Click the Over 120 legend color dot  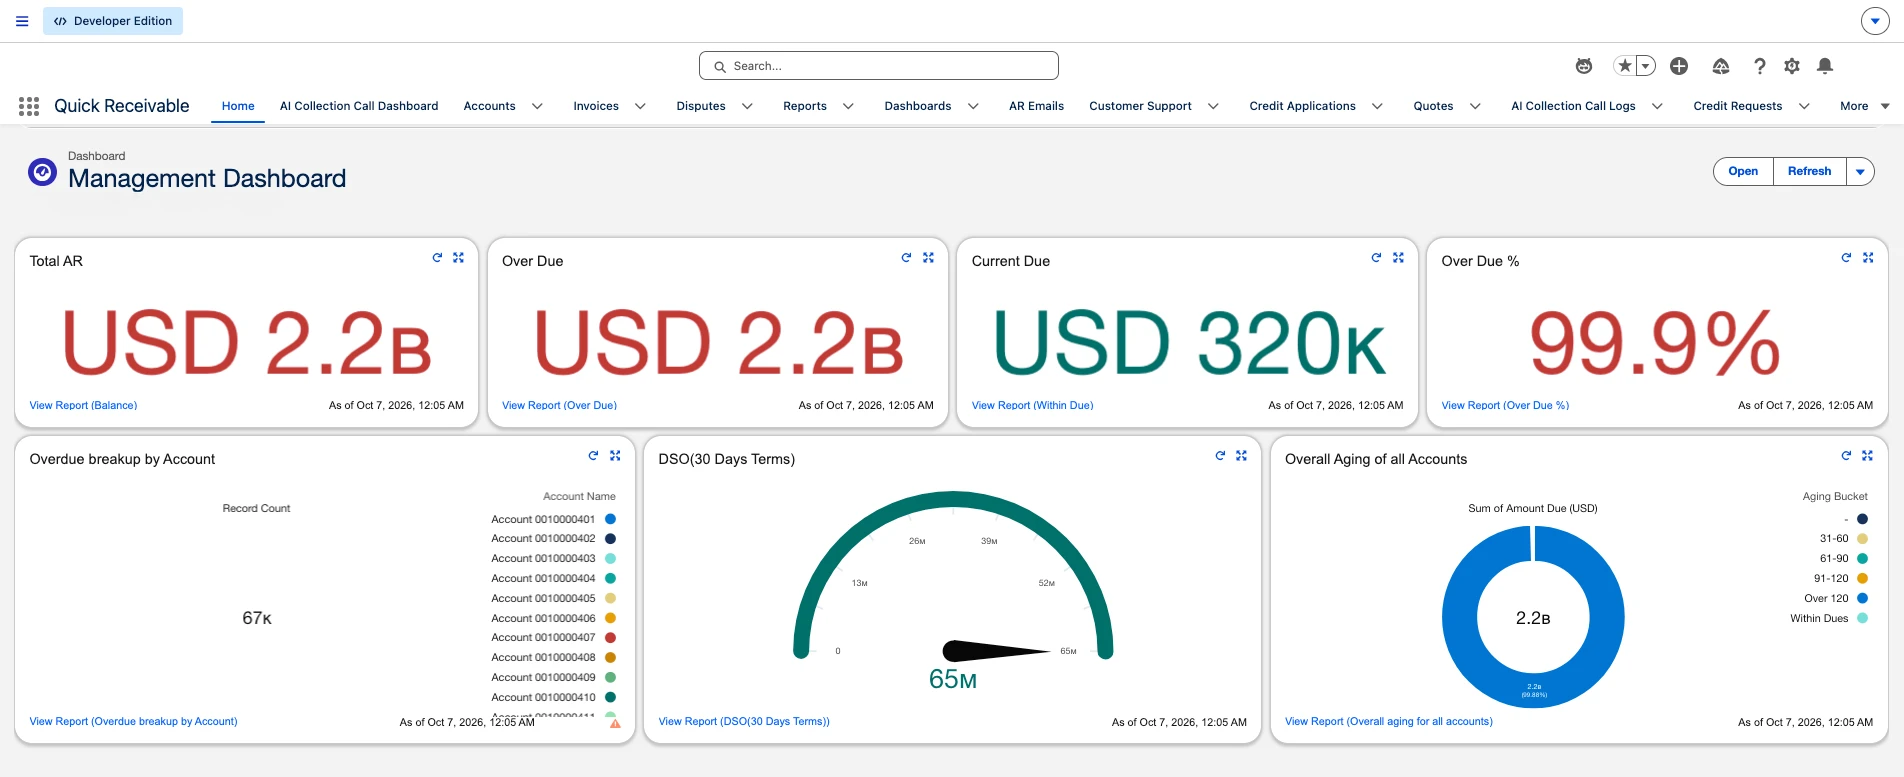click(1862, 598)
